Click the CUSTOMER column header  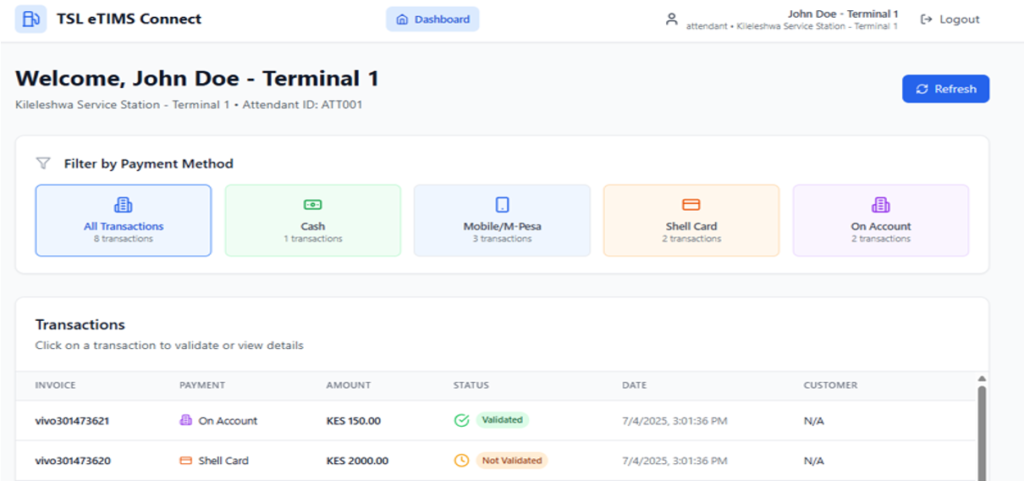coord(830,385)
